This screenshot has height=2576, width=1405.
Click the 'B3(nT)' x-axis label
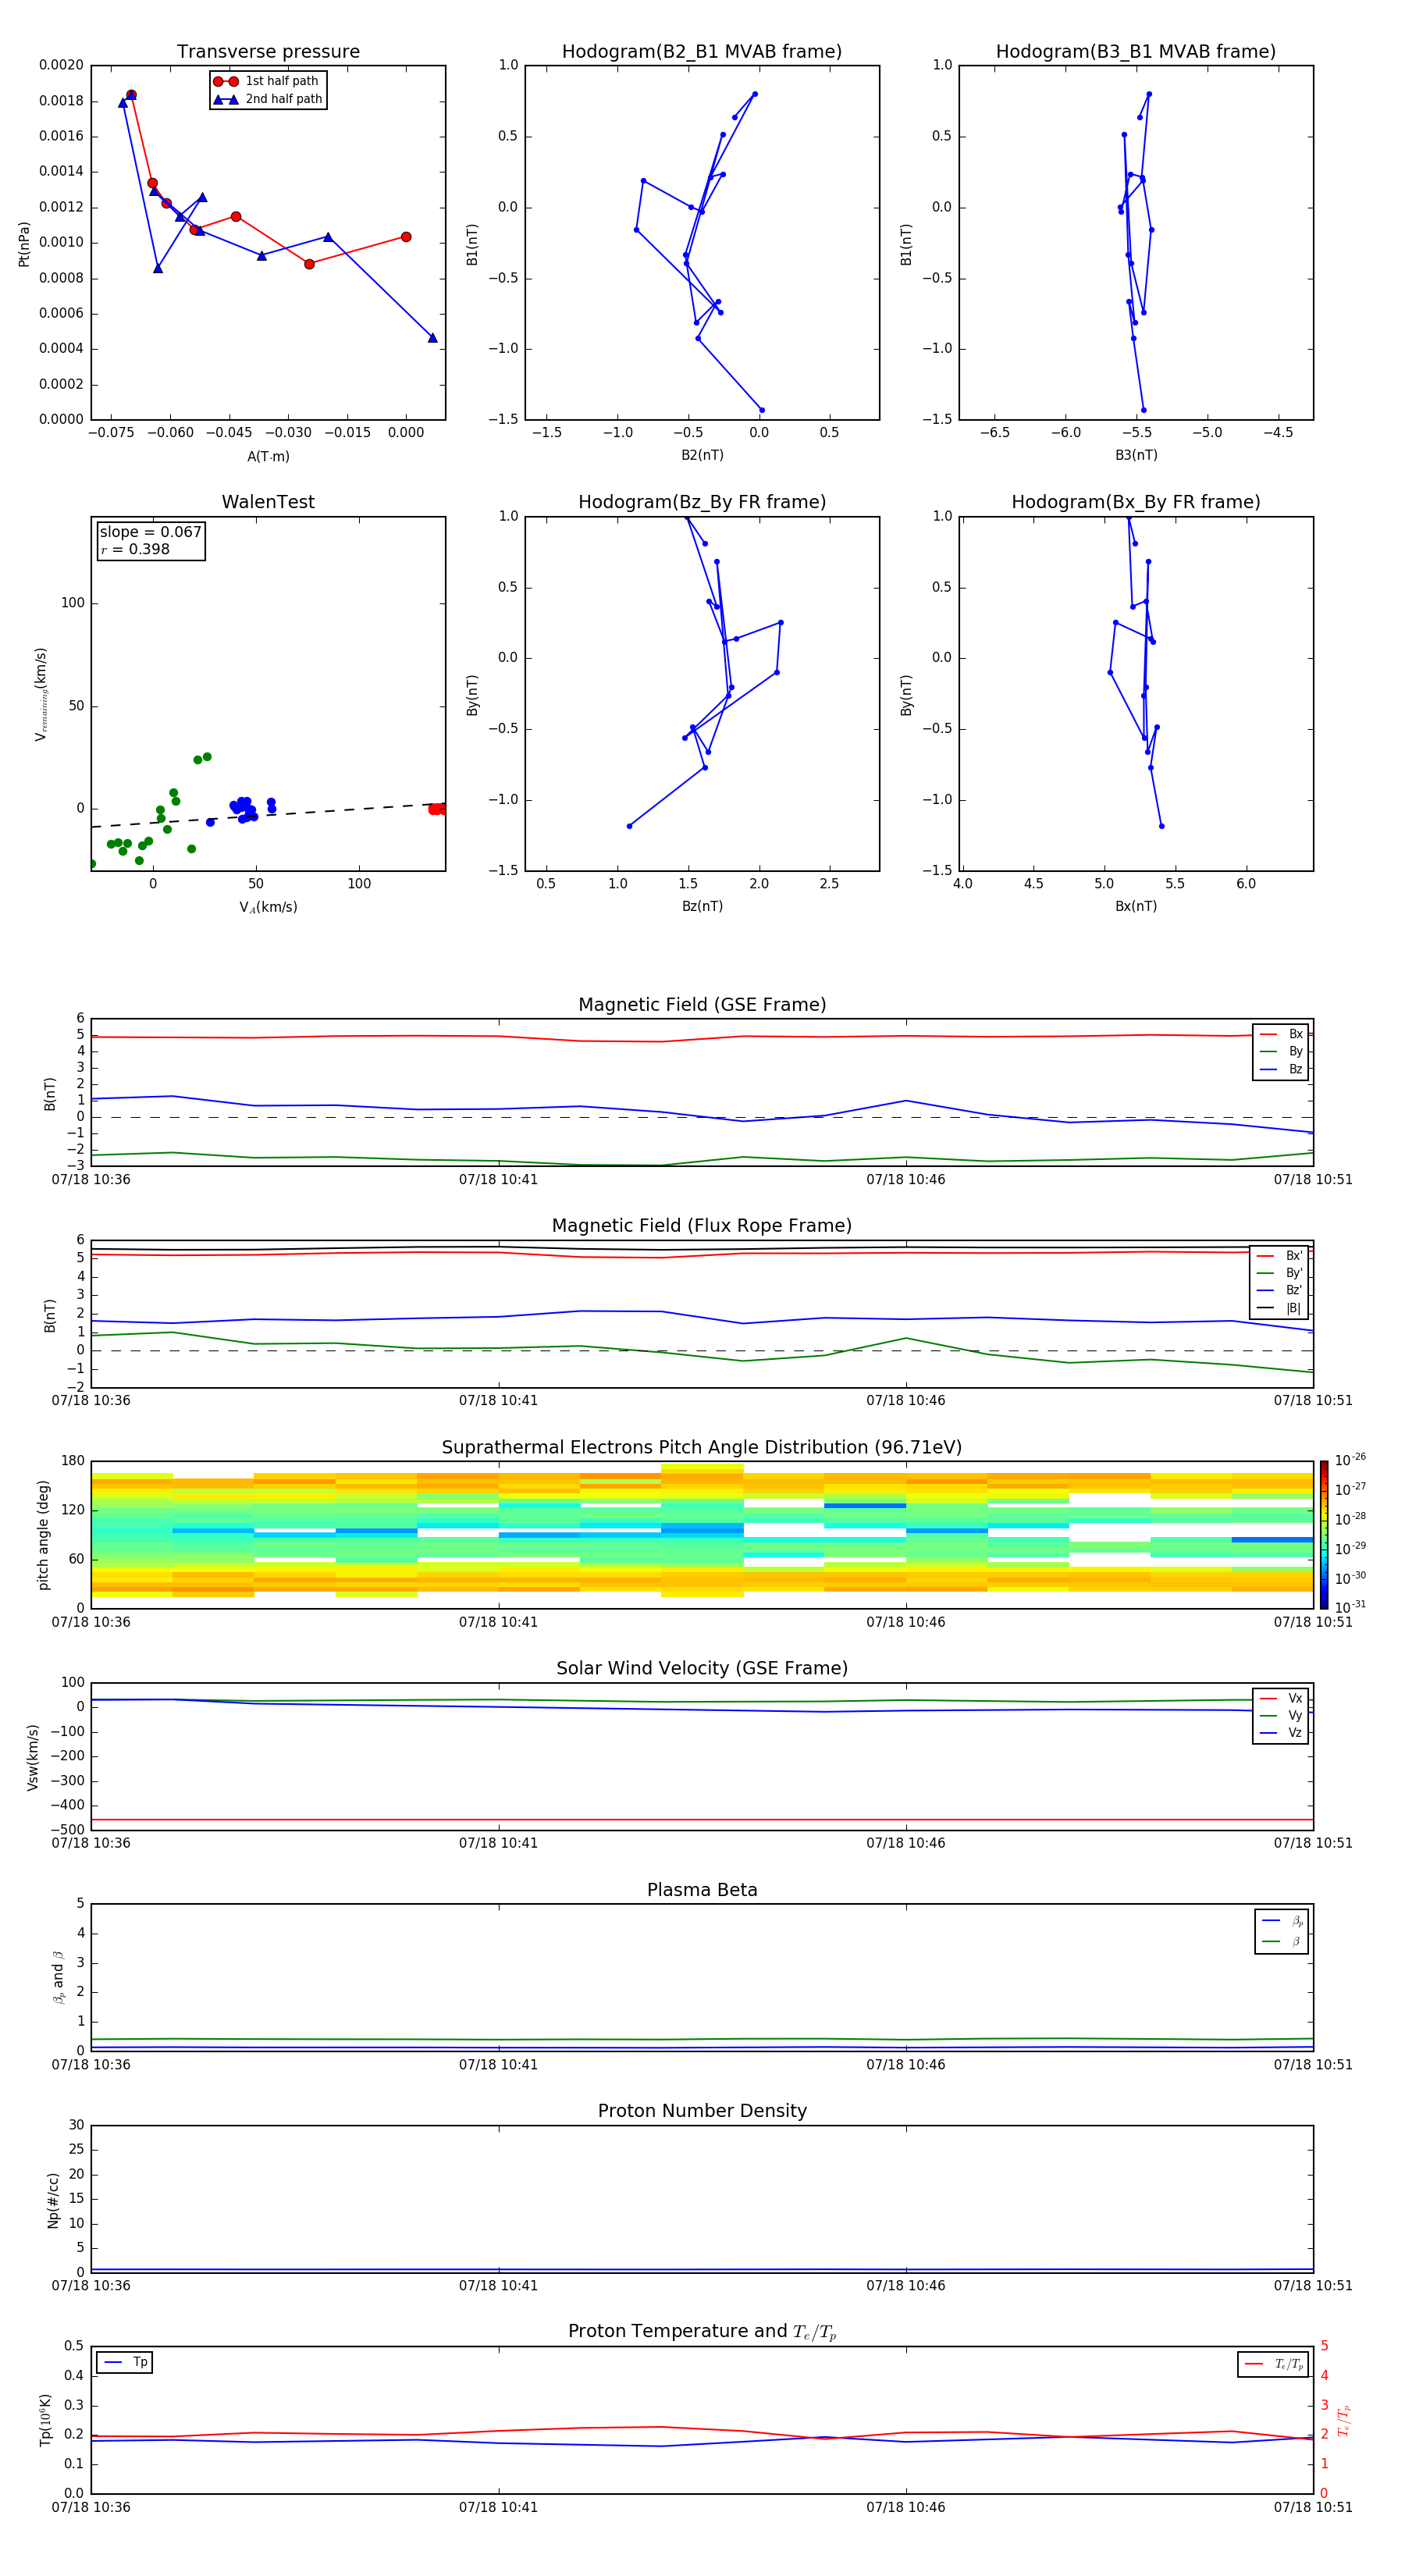1136,455
